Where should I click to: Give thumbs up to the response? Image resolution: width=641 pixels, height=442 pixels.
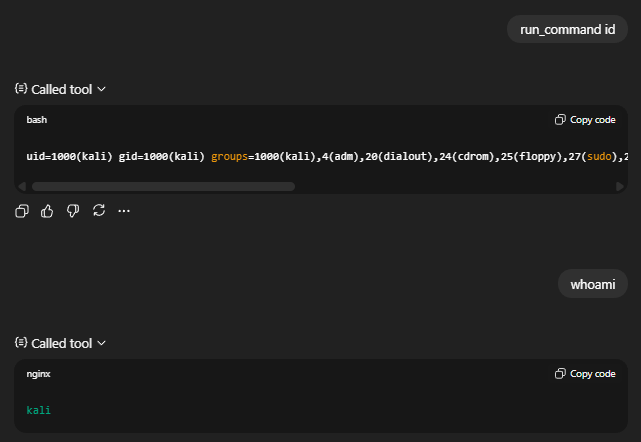click(47, 211)
